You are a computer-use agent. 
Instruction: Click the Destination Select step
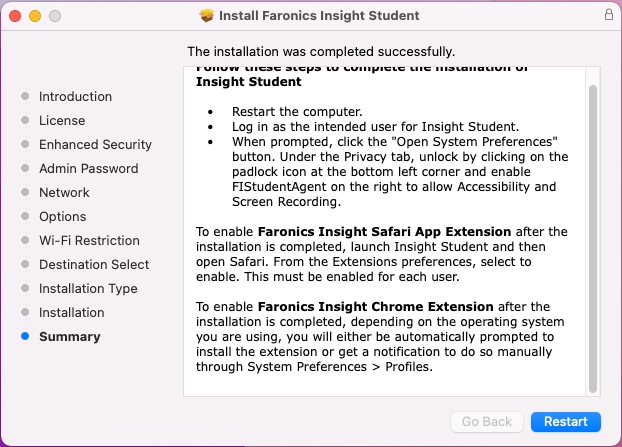(x=94, y=265)
